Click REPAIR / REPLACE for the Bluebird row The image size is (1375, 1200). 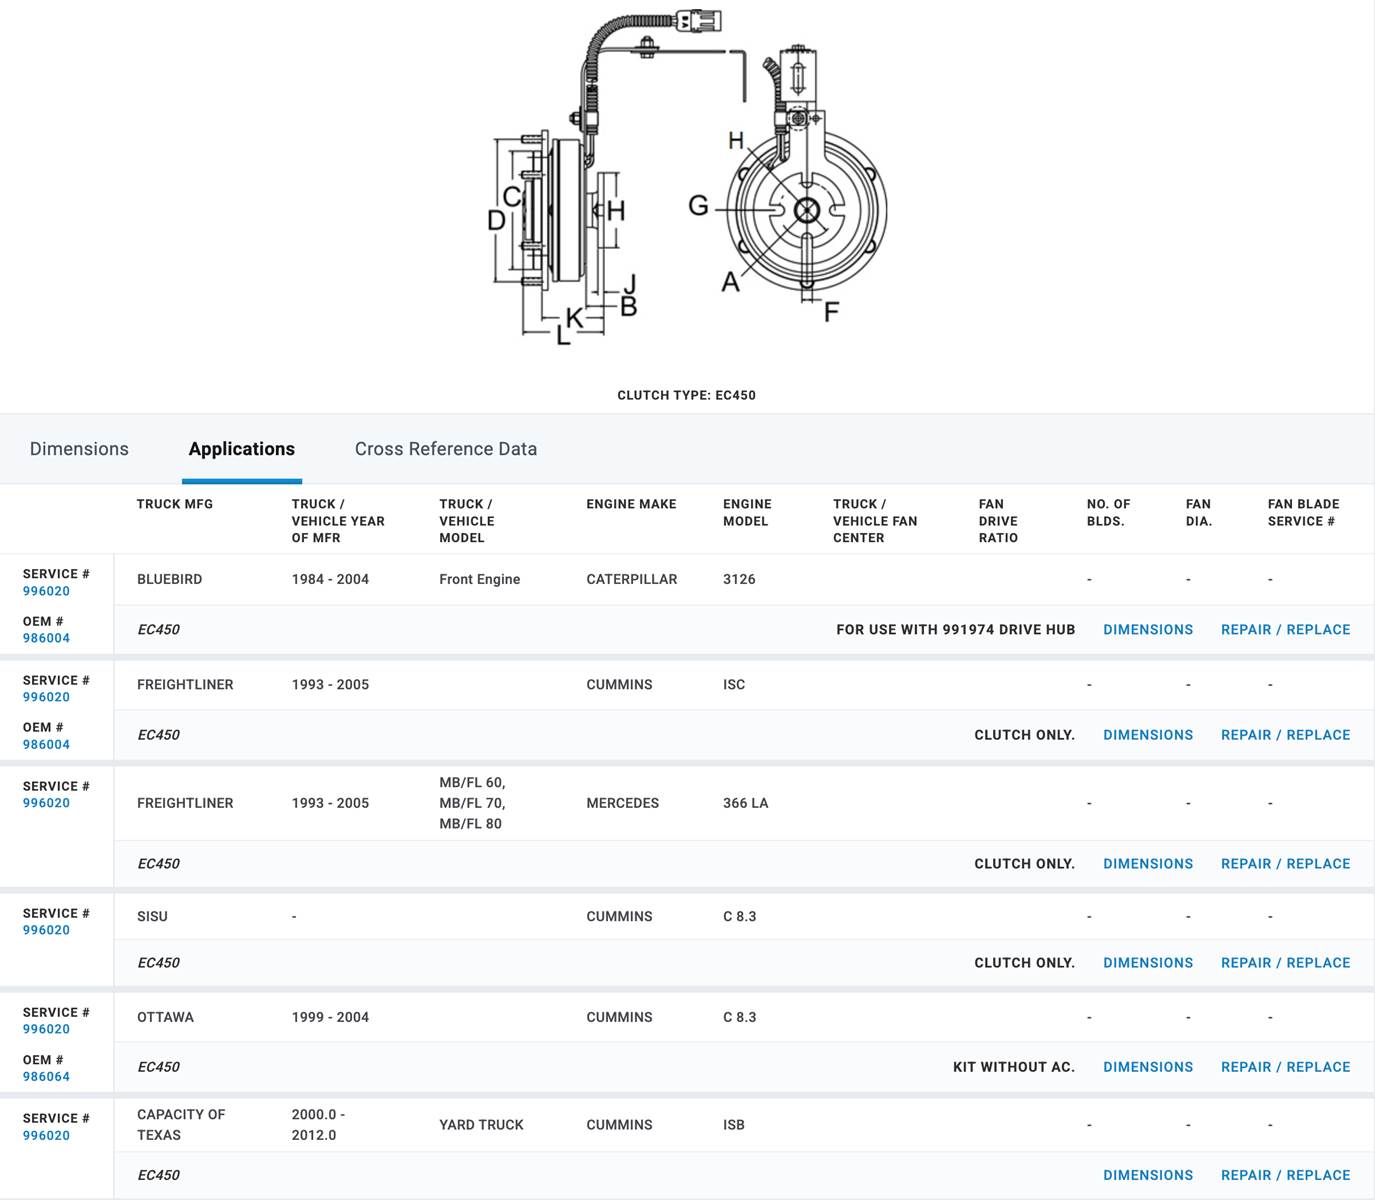(x=1285, y=630)
